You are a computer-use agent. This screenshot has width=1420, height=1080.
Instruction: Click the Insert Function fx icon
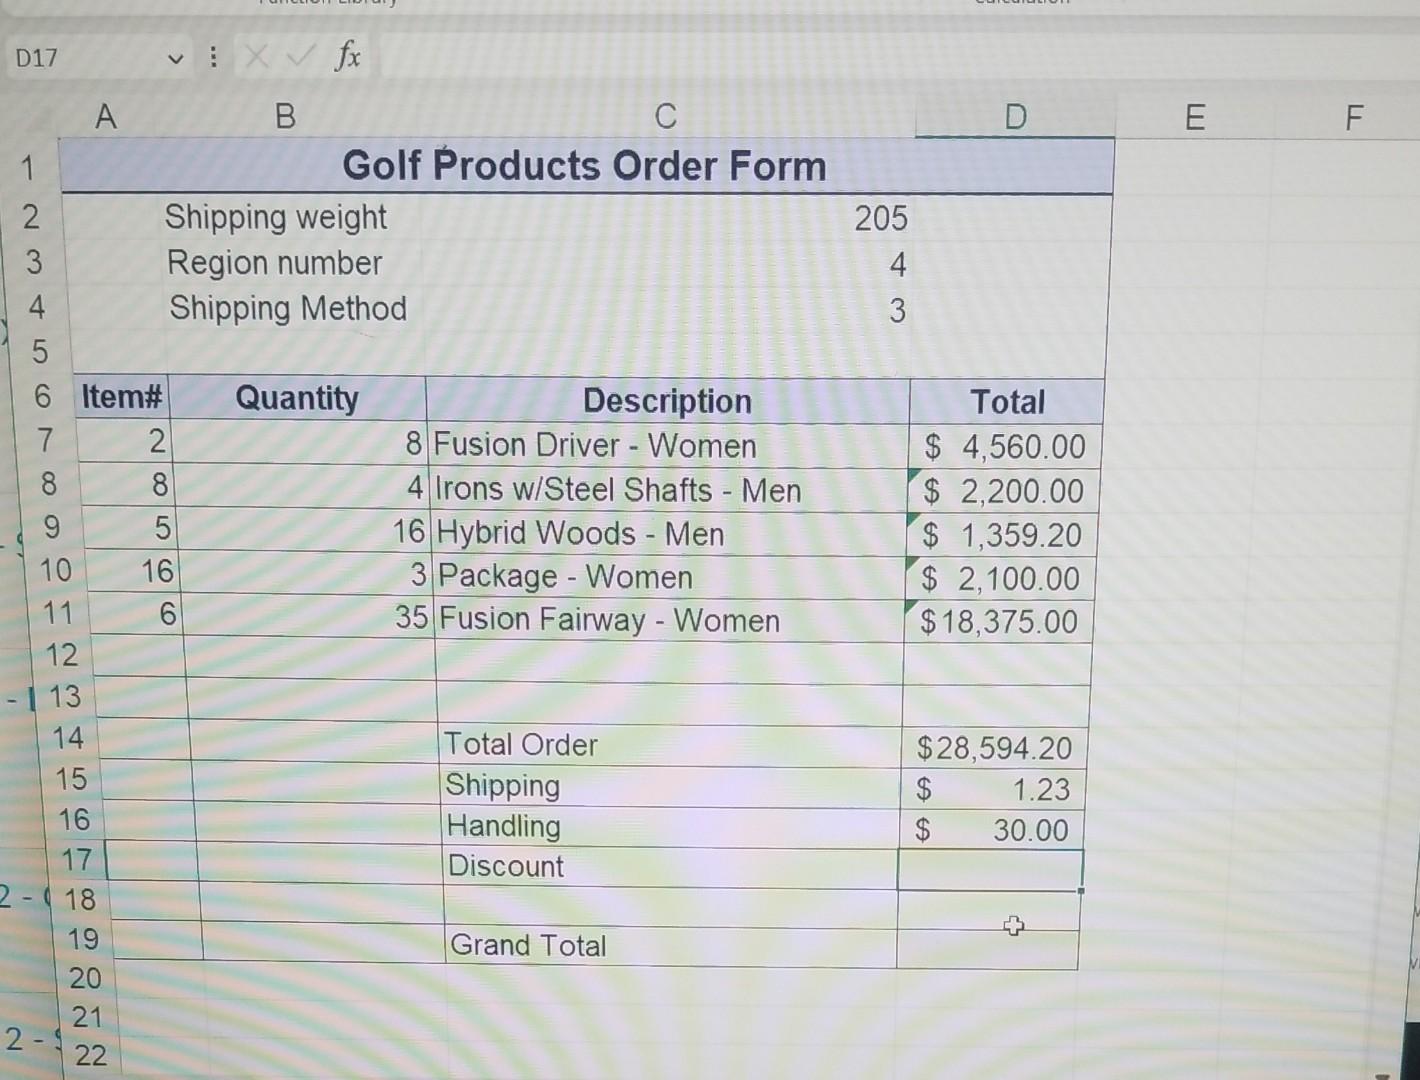pyautogui.click(x=346, y=57)
